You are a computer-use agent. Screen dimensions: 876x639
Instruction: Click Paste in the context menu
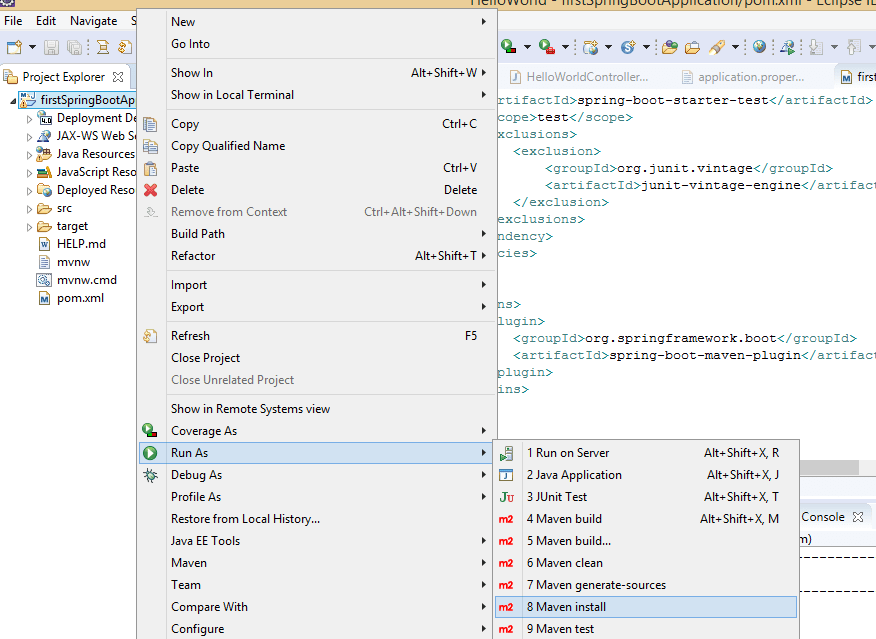tap(317, 168)
